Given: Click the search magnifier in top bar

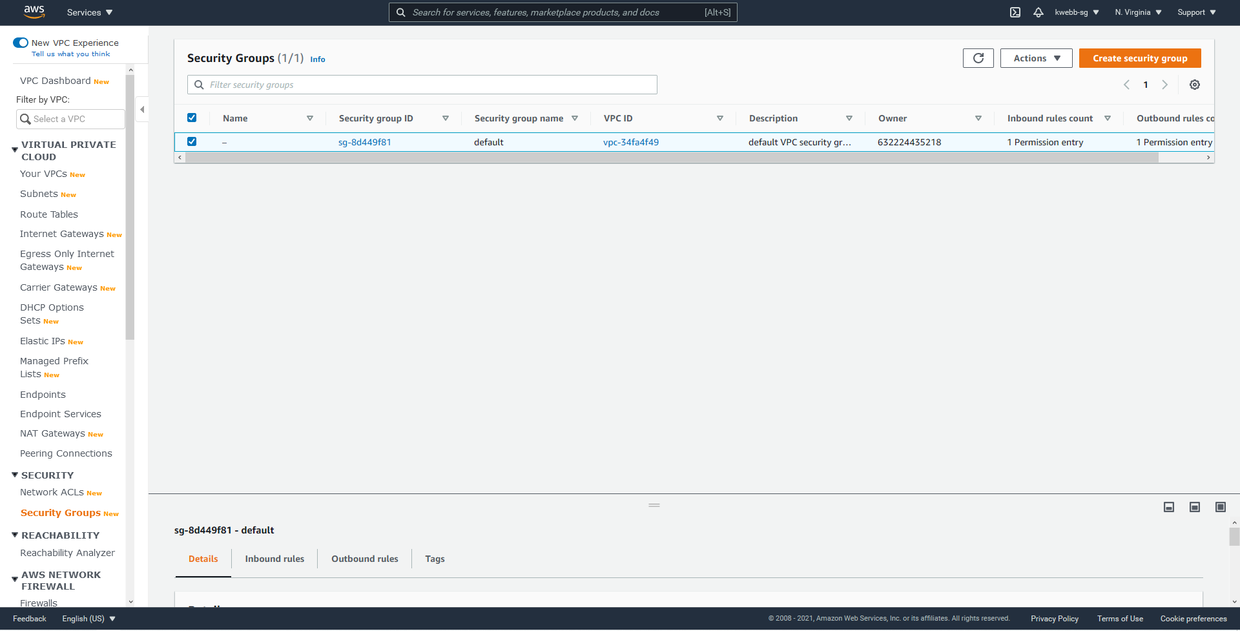Looking at the screenshot, I should (x=401, y=12).
